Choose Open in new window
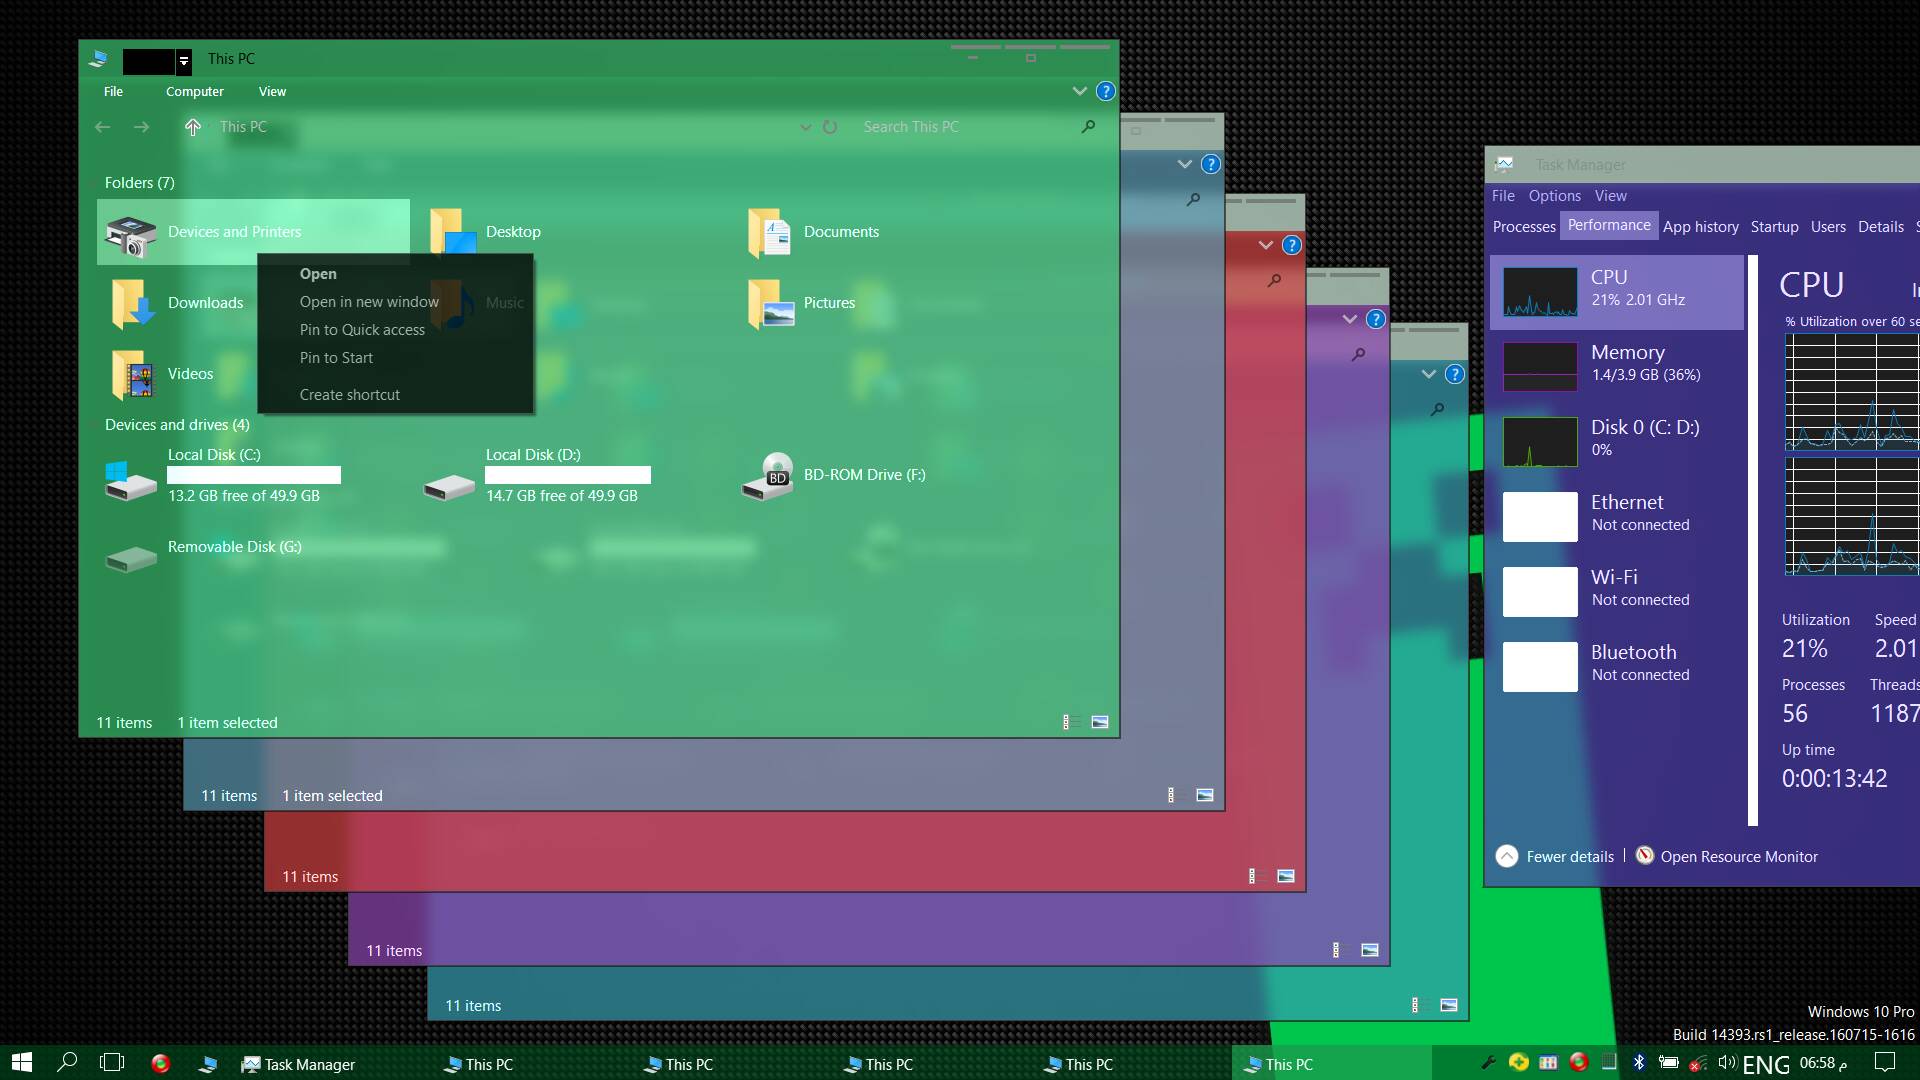 (395, 302)
